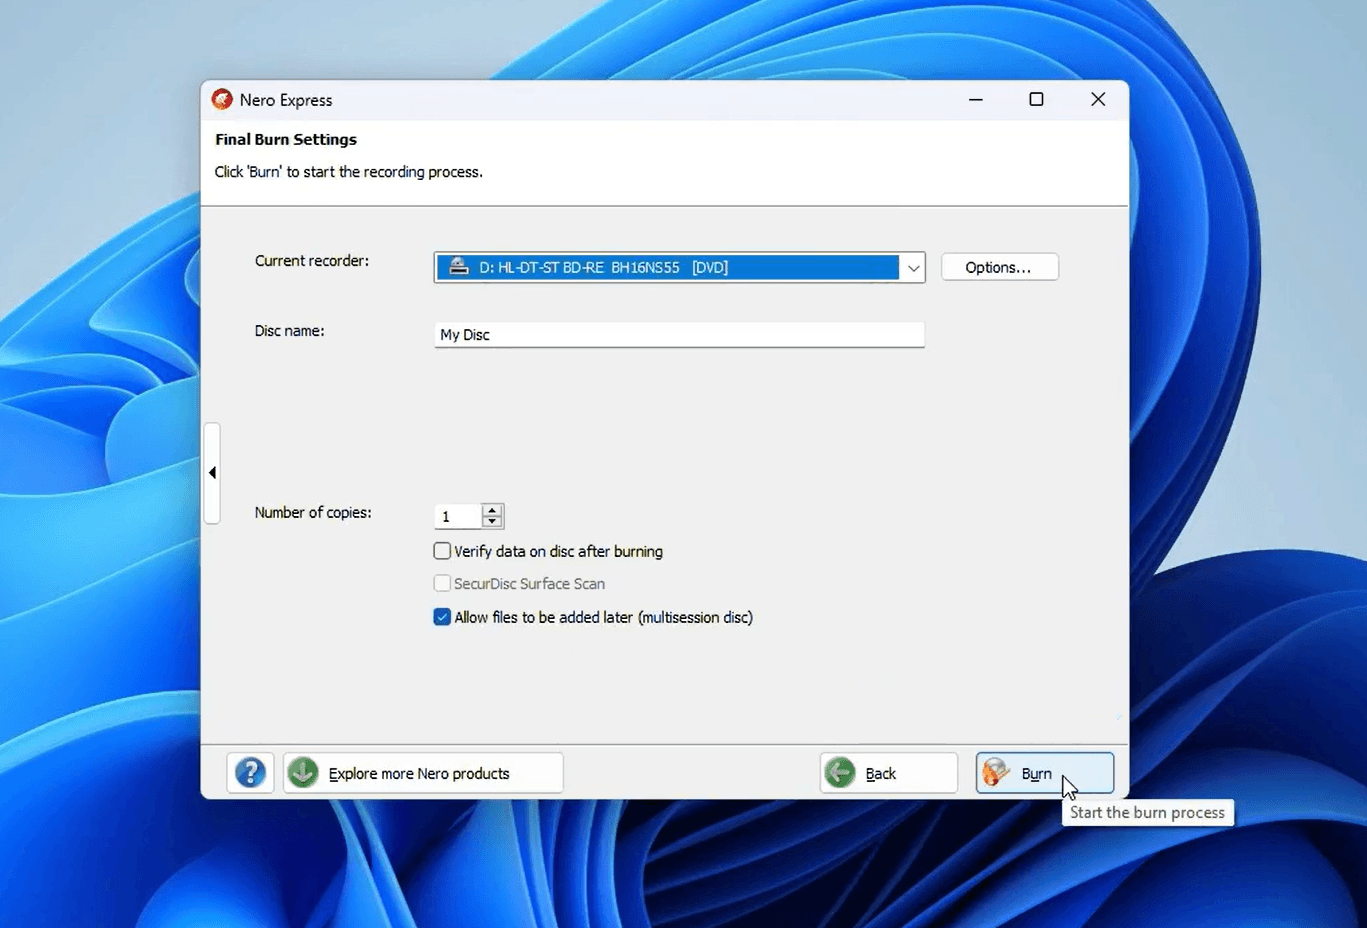The width and height of the screenshot is (1367, 928).
Task: Click the disabled SecurDisc Surface Scan checkbox
Action: 442,583
